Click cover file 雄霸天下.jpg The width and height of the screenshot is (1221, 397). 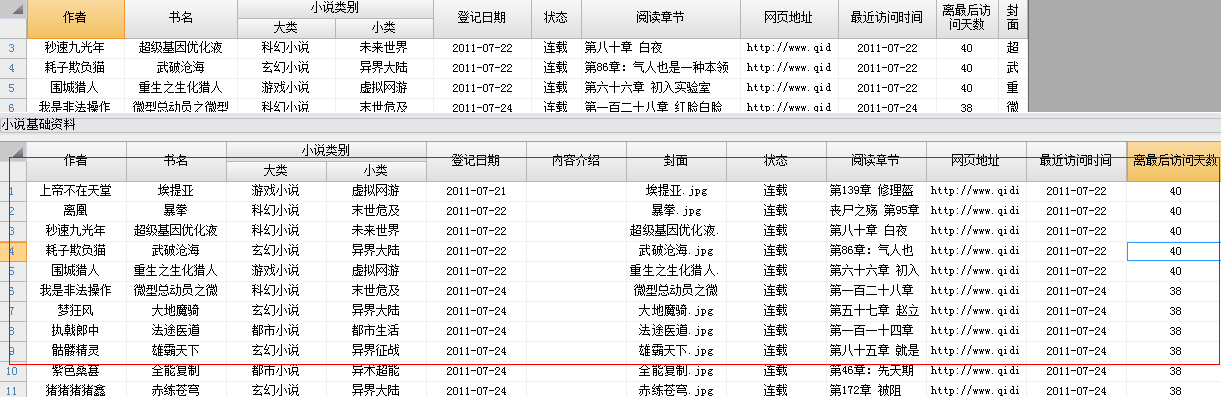(x=676, y=351)
